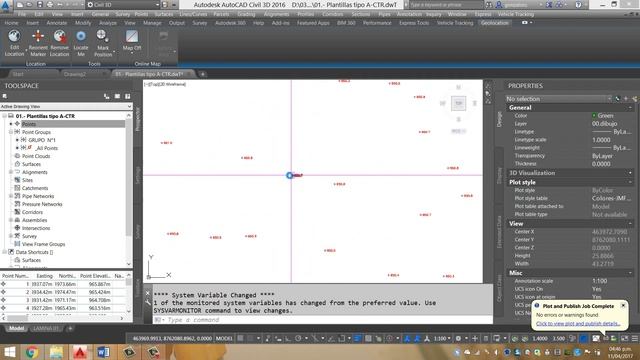Click the command line customize wrench icon

[x=148, y=302]
